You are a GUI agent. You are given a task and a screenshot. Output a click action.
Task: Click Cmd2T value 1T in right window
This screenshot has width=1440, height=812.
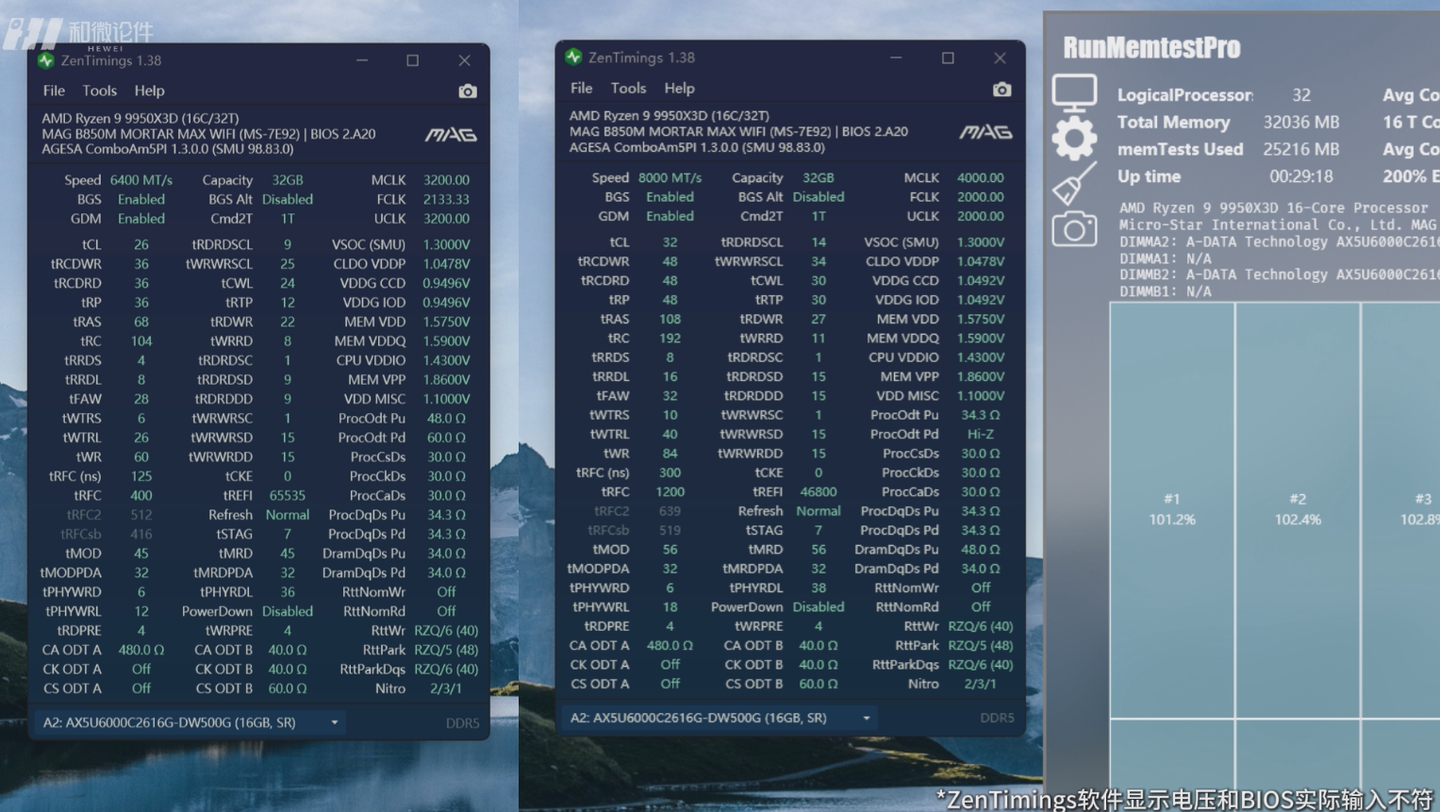click(818, 216)
